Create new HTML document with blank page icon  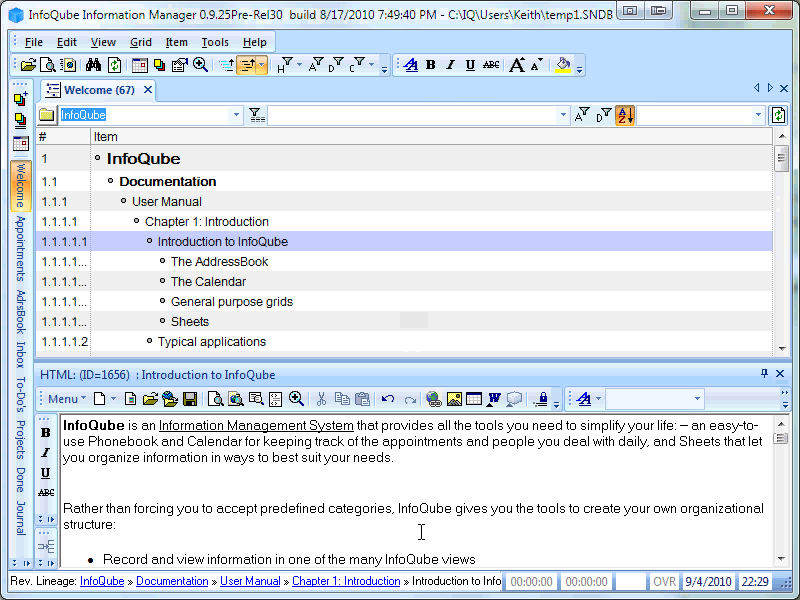99,399
